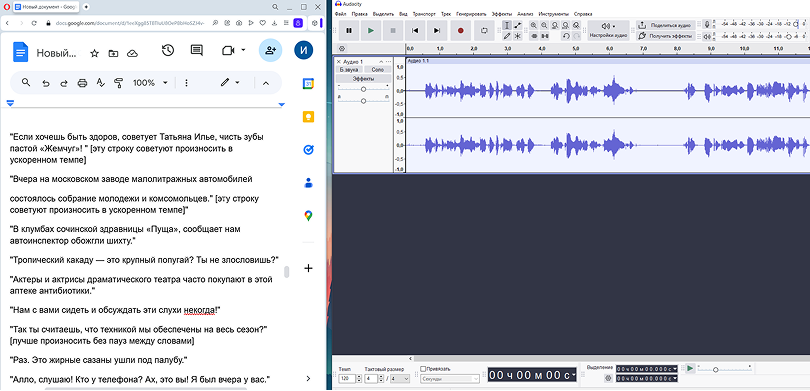
Task: Start recording with the red Record button
Action: pyautogui.click(x=461, y=30)
